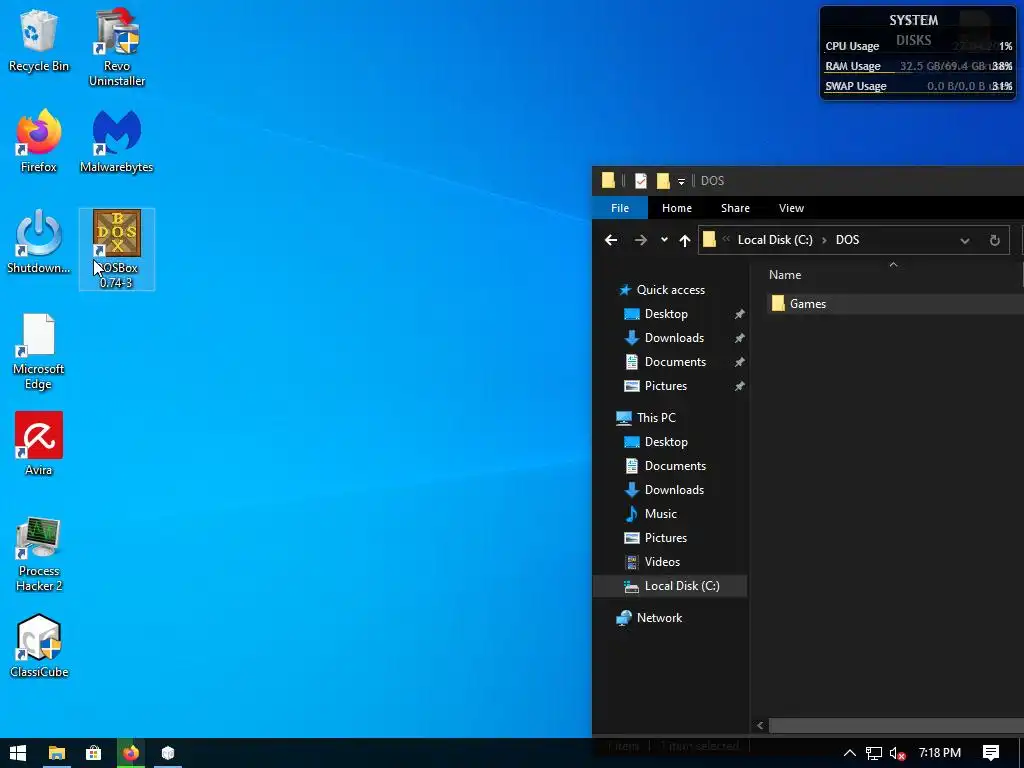Open the Recycle Bin desktop icon

point(39,40)
